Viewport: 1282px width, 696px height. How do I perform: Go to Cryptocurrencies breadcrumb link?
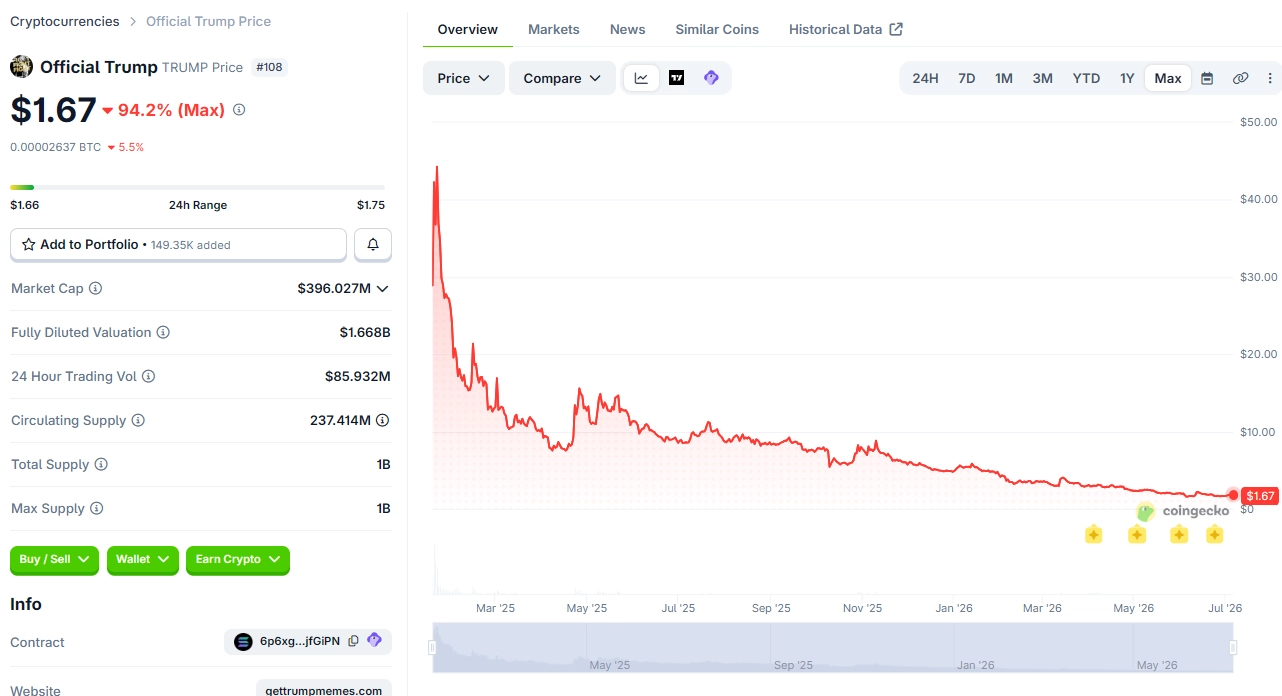[65, 21]
